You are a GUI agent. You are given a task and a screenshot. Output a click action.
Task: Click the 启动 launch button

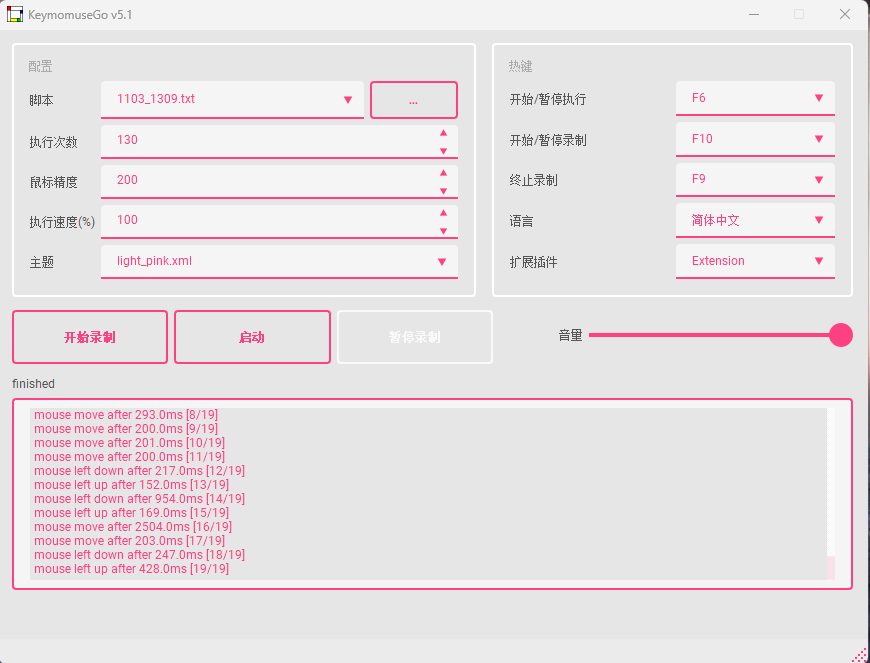click(x=252, y=337)
